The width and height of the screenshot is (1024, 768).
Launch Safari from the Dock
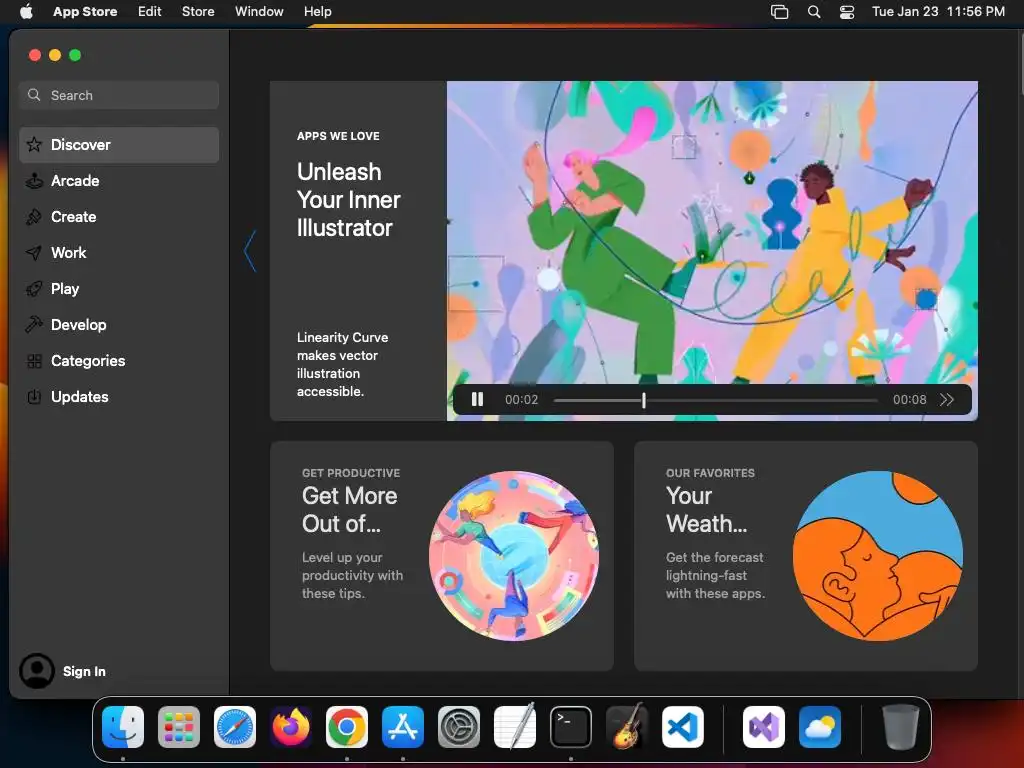(x=235, y=727)
